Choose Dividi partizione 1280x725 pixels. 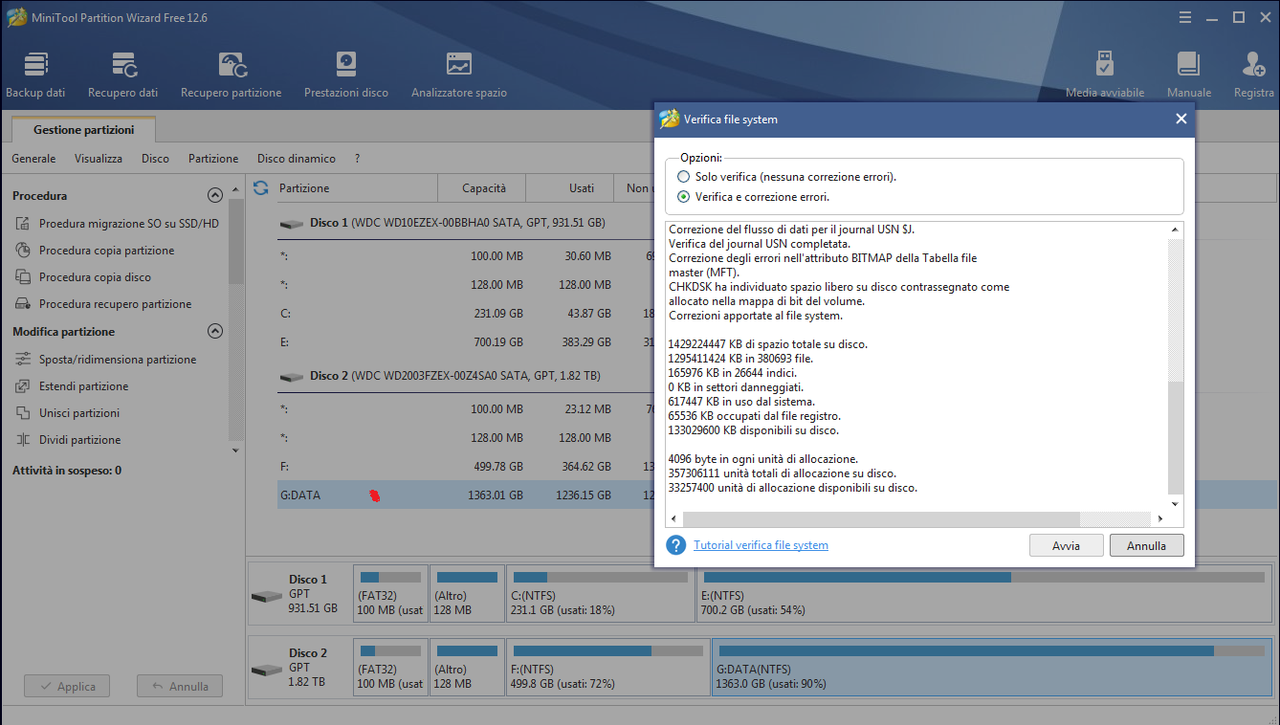point(68,440)
